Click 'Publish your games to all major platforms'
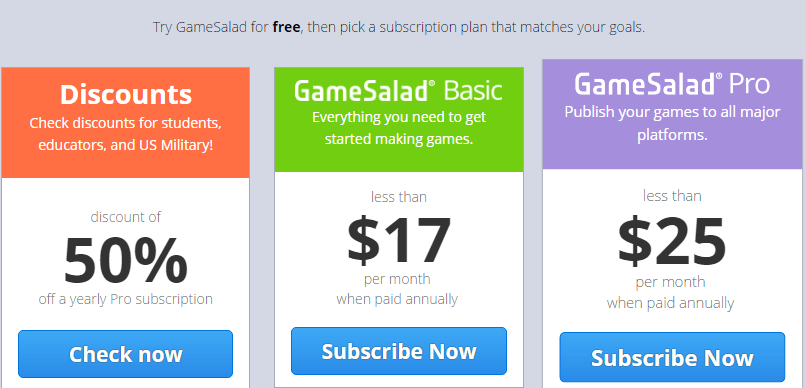 tap(672, 123)
